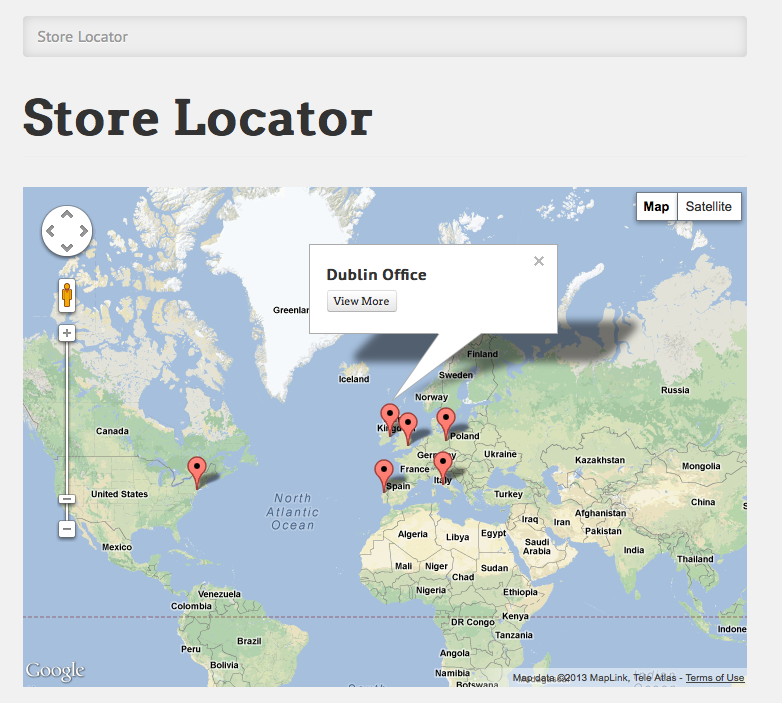
Task: Pan the map left with the arrow
Action: tap(50, 231)
